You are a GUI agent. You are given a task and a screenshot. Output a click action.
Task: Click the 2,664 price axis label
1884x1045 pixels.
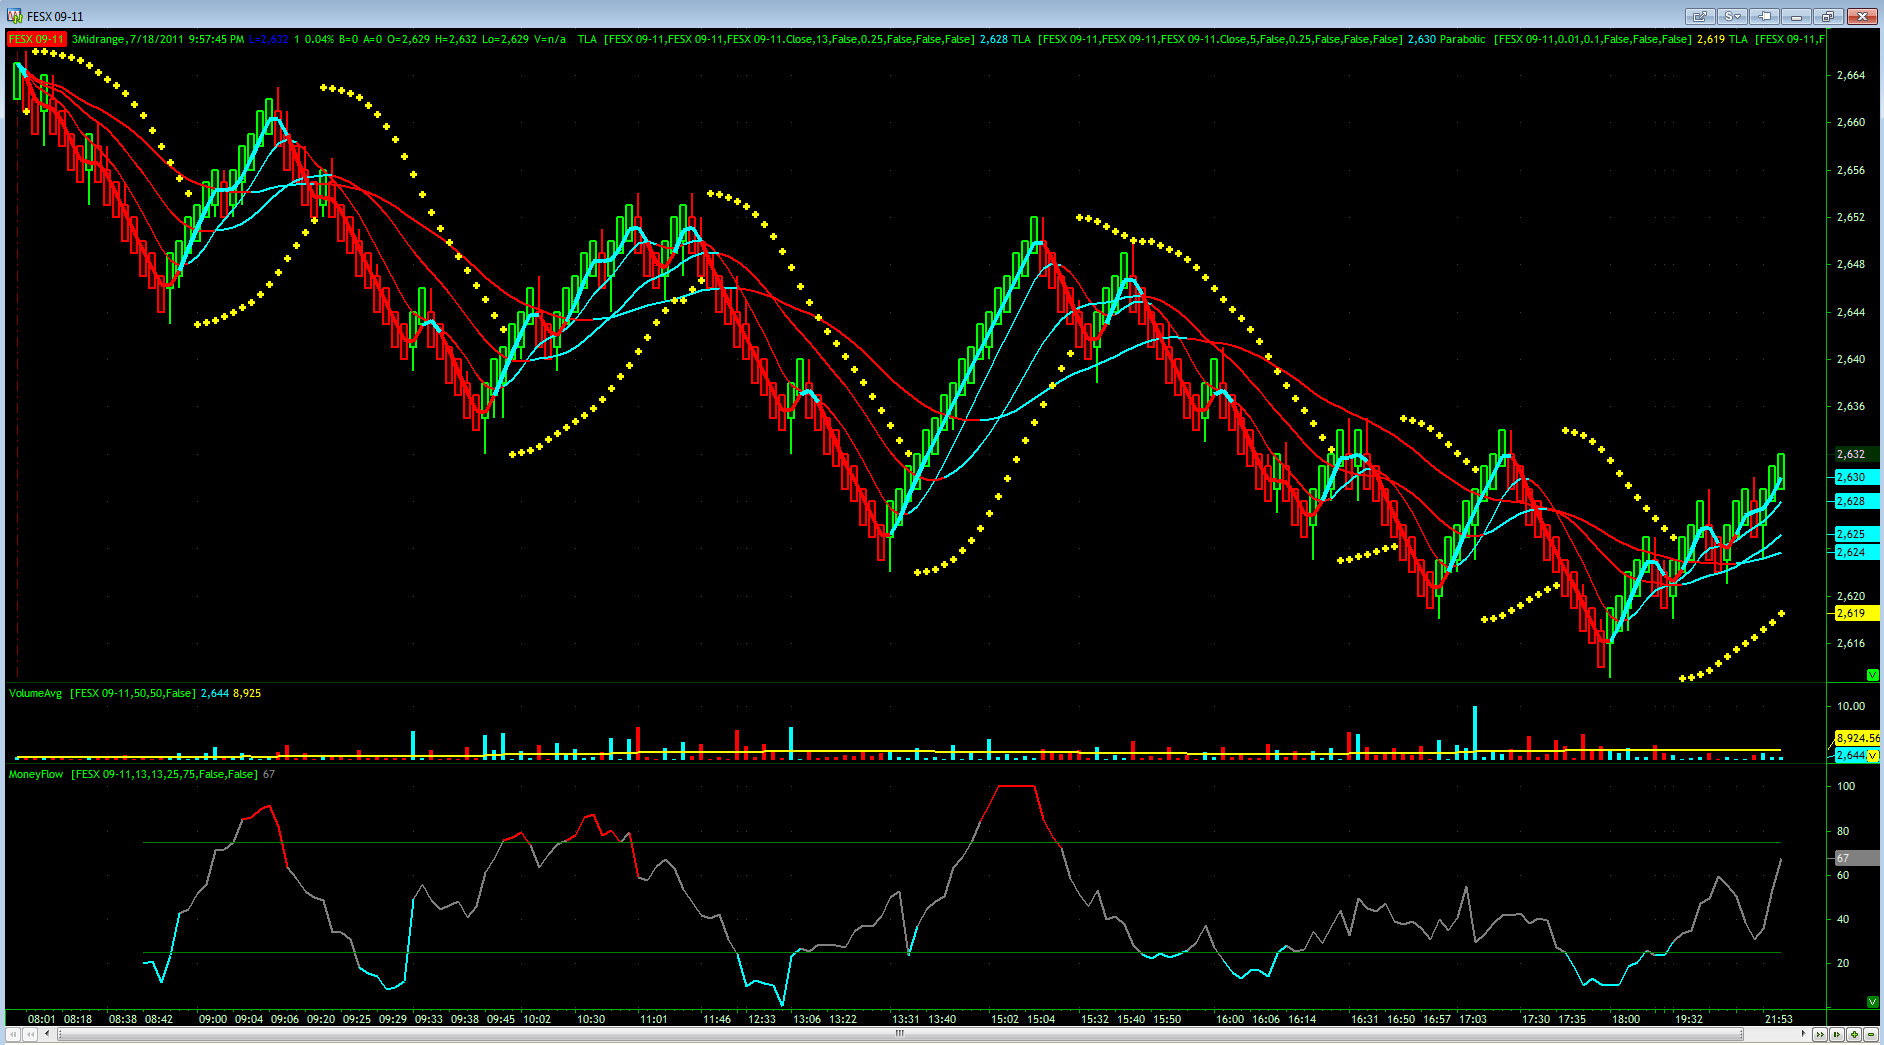click(1851, 75)
